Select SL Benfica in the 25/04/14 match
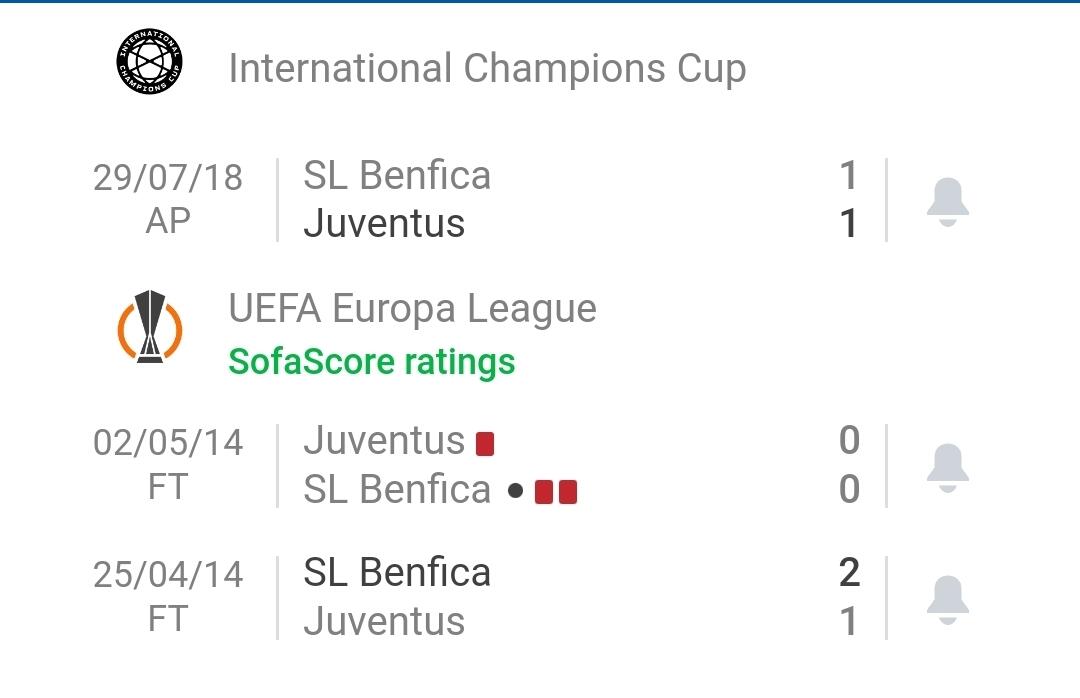Image resolution: width=1080 pixels, height=698 pixels. point(397,573)
